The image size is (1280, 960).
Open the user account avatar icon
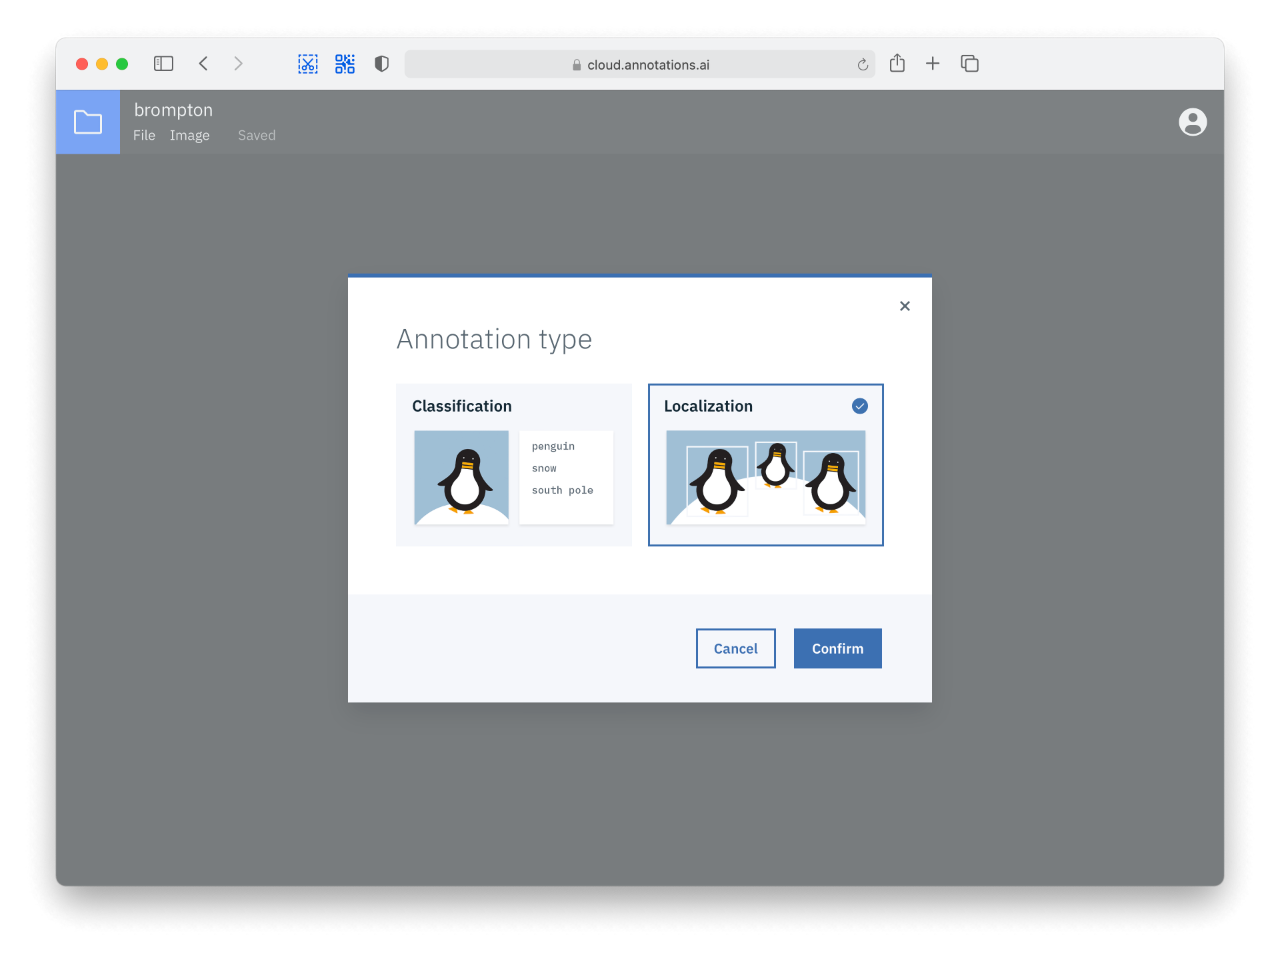pos(1192,122)
